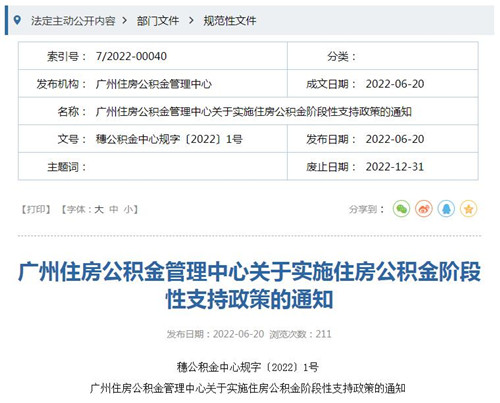Click the document number 穗公积金中心规字〔2022〕1号 in the table
The height and width of the screenshot is (403, 500).
click(x=169, y=139)
